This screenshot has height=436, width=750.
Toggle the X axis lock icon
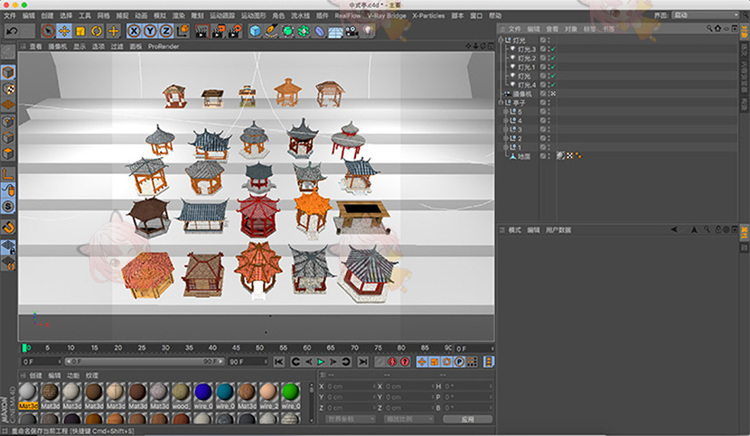pyautogui.click(x=135, y=31)
